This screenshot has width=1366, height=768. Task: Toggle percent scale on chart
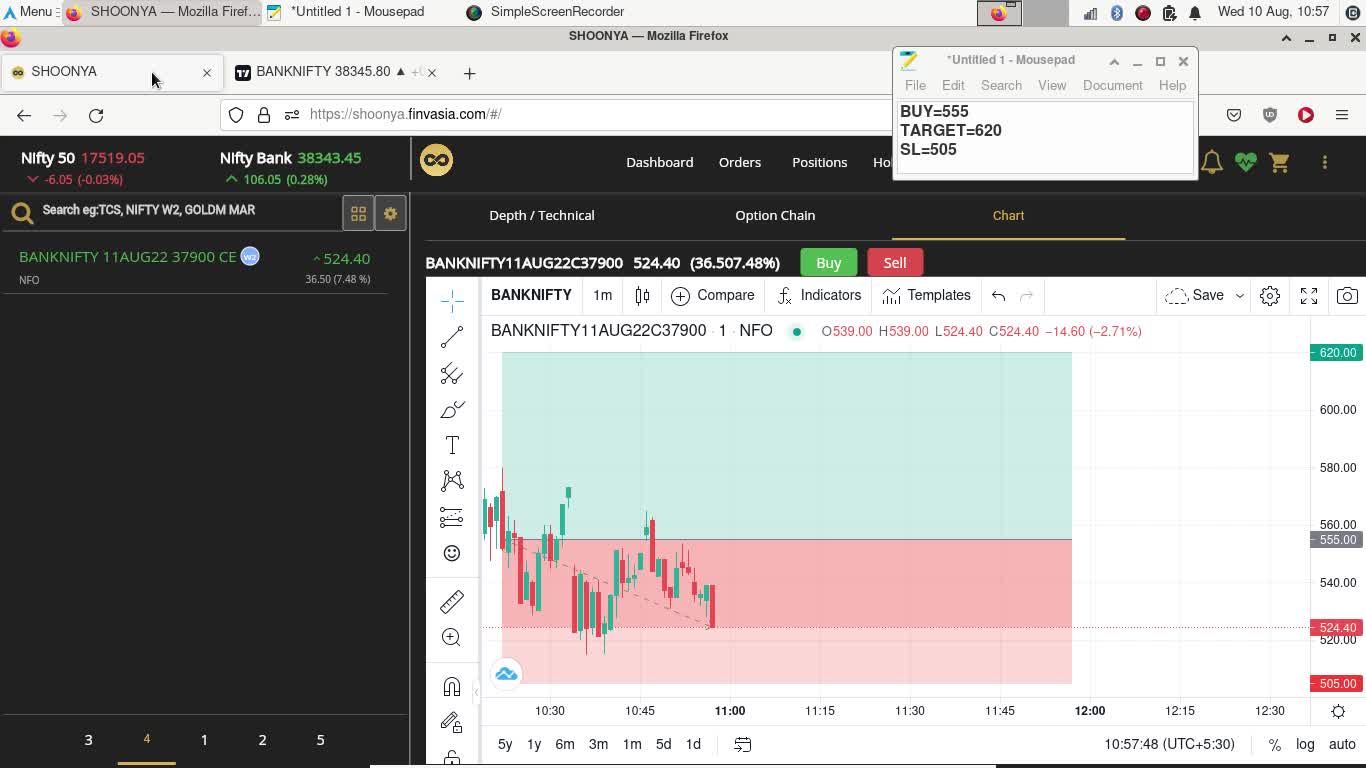coord(1274,744)
